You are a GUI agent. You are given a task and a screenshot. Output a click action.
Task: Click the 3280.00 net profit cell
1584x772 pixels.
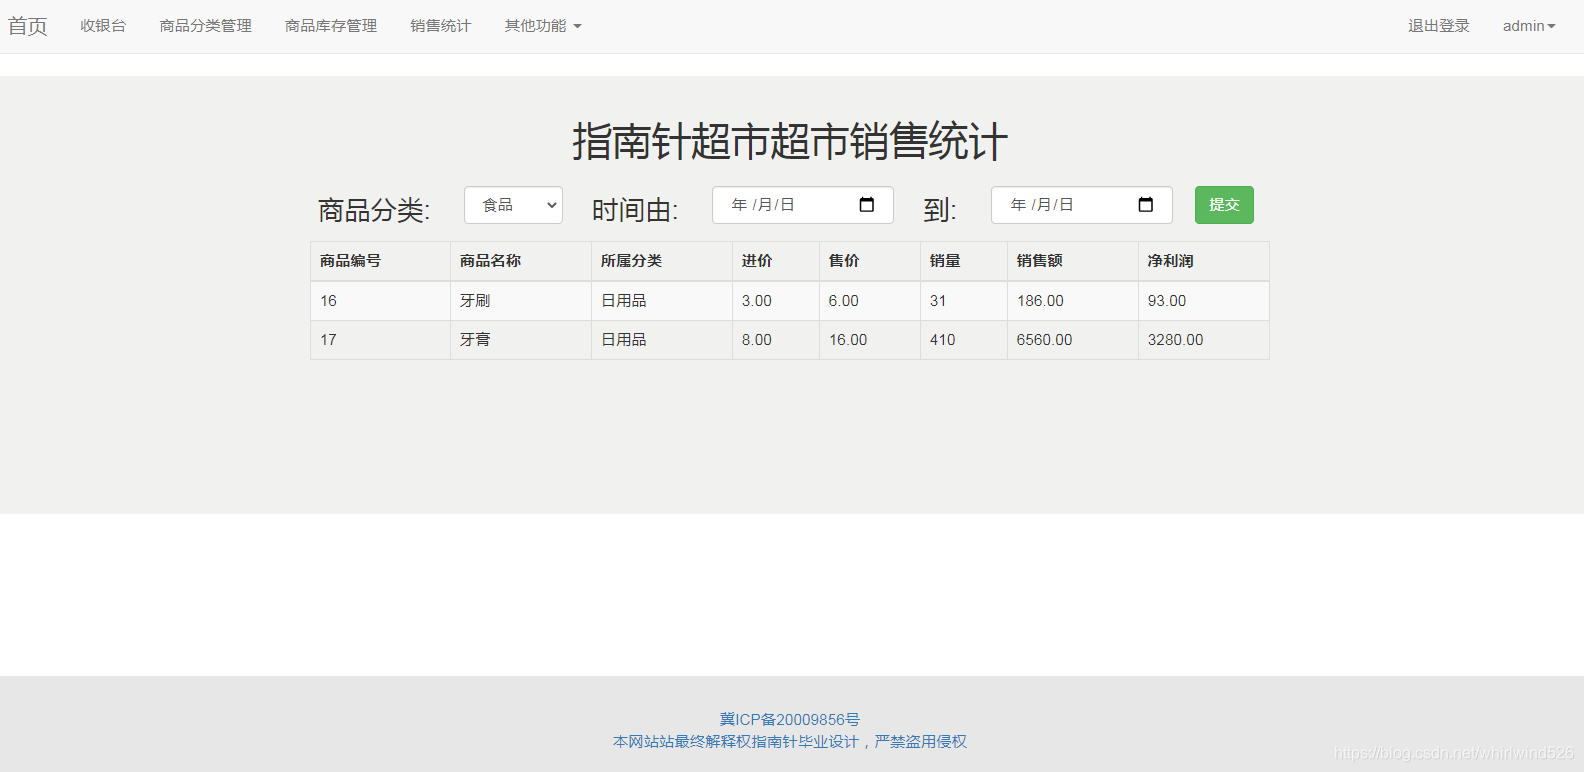(1204, 340)
